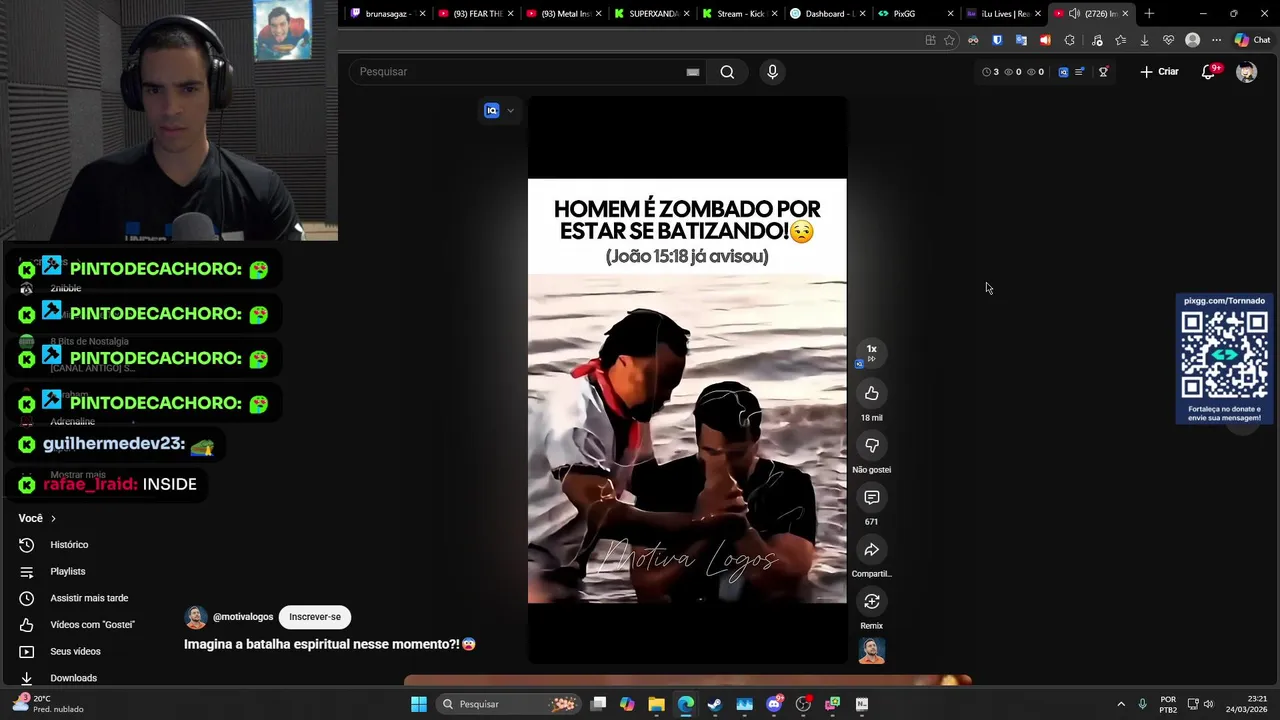Mute the playing YouTube tab's speaker icon
The image size is (1280, 720).
1074,14
